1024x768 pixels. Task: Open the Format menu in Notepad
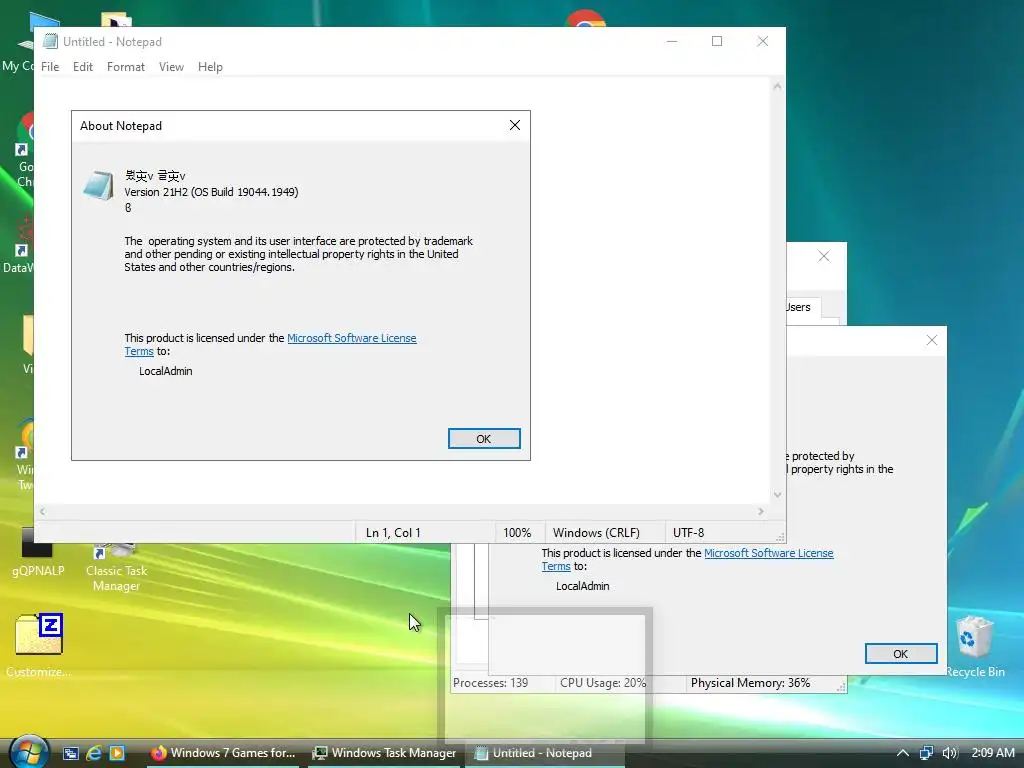click(125, 67)
